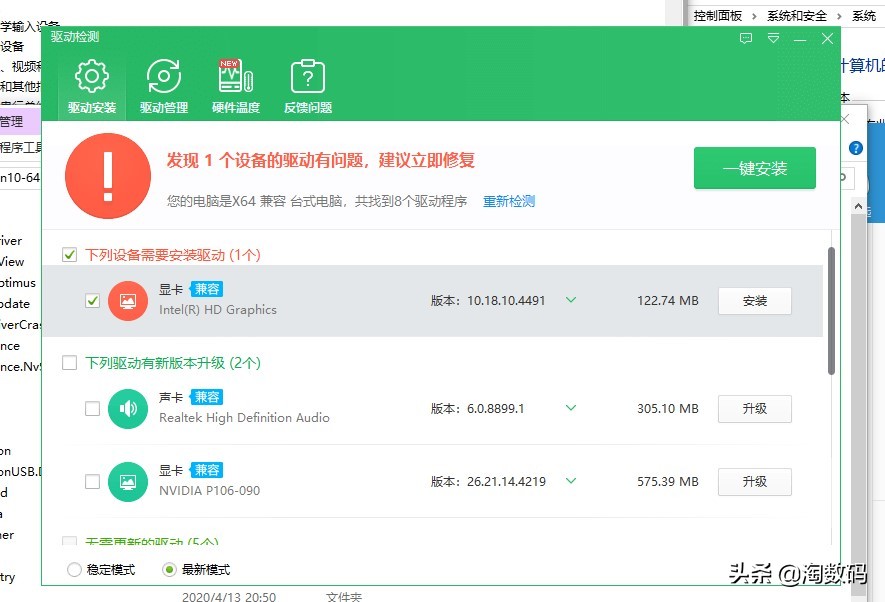Click the Intel HD Graphics display card icon
Image resolution: width=885 pixels, height=602 pixels.
[128, 301]
